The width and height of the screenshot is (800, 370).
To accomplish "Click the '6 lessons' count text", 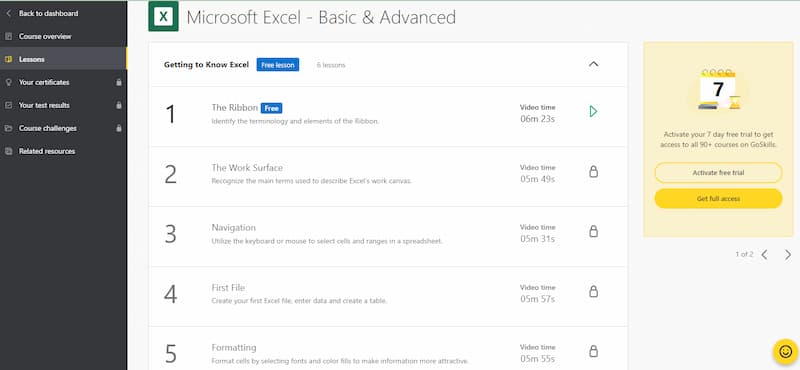I will click(331, 65).
